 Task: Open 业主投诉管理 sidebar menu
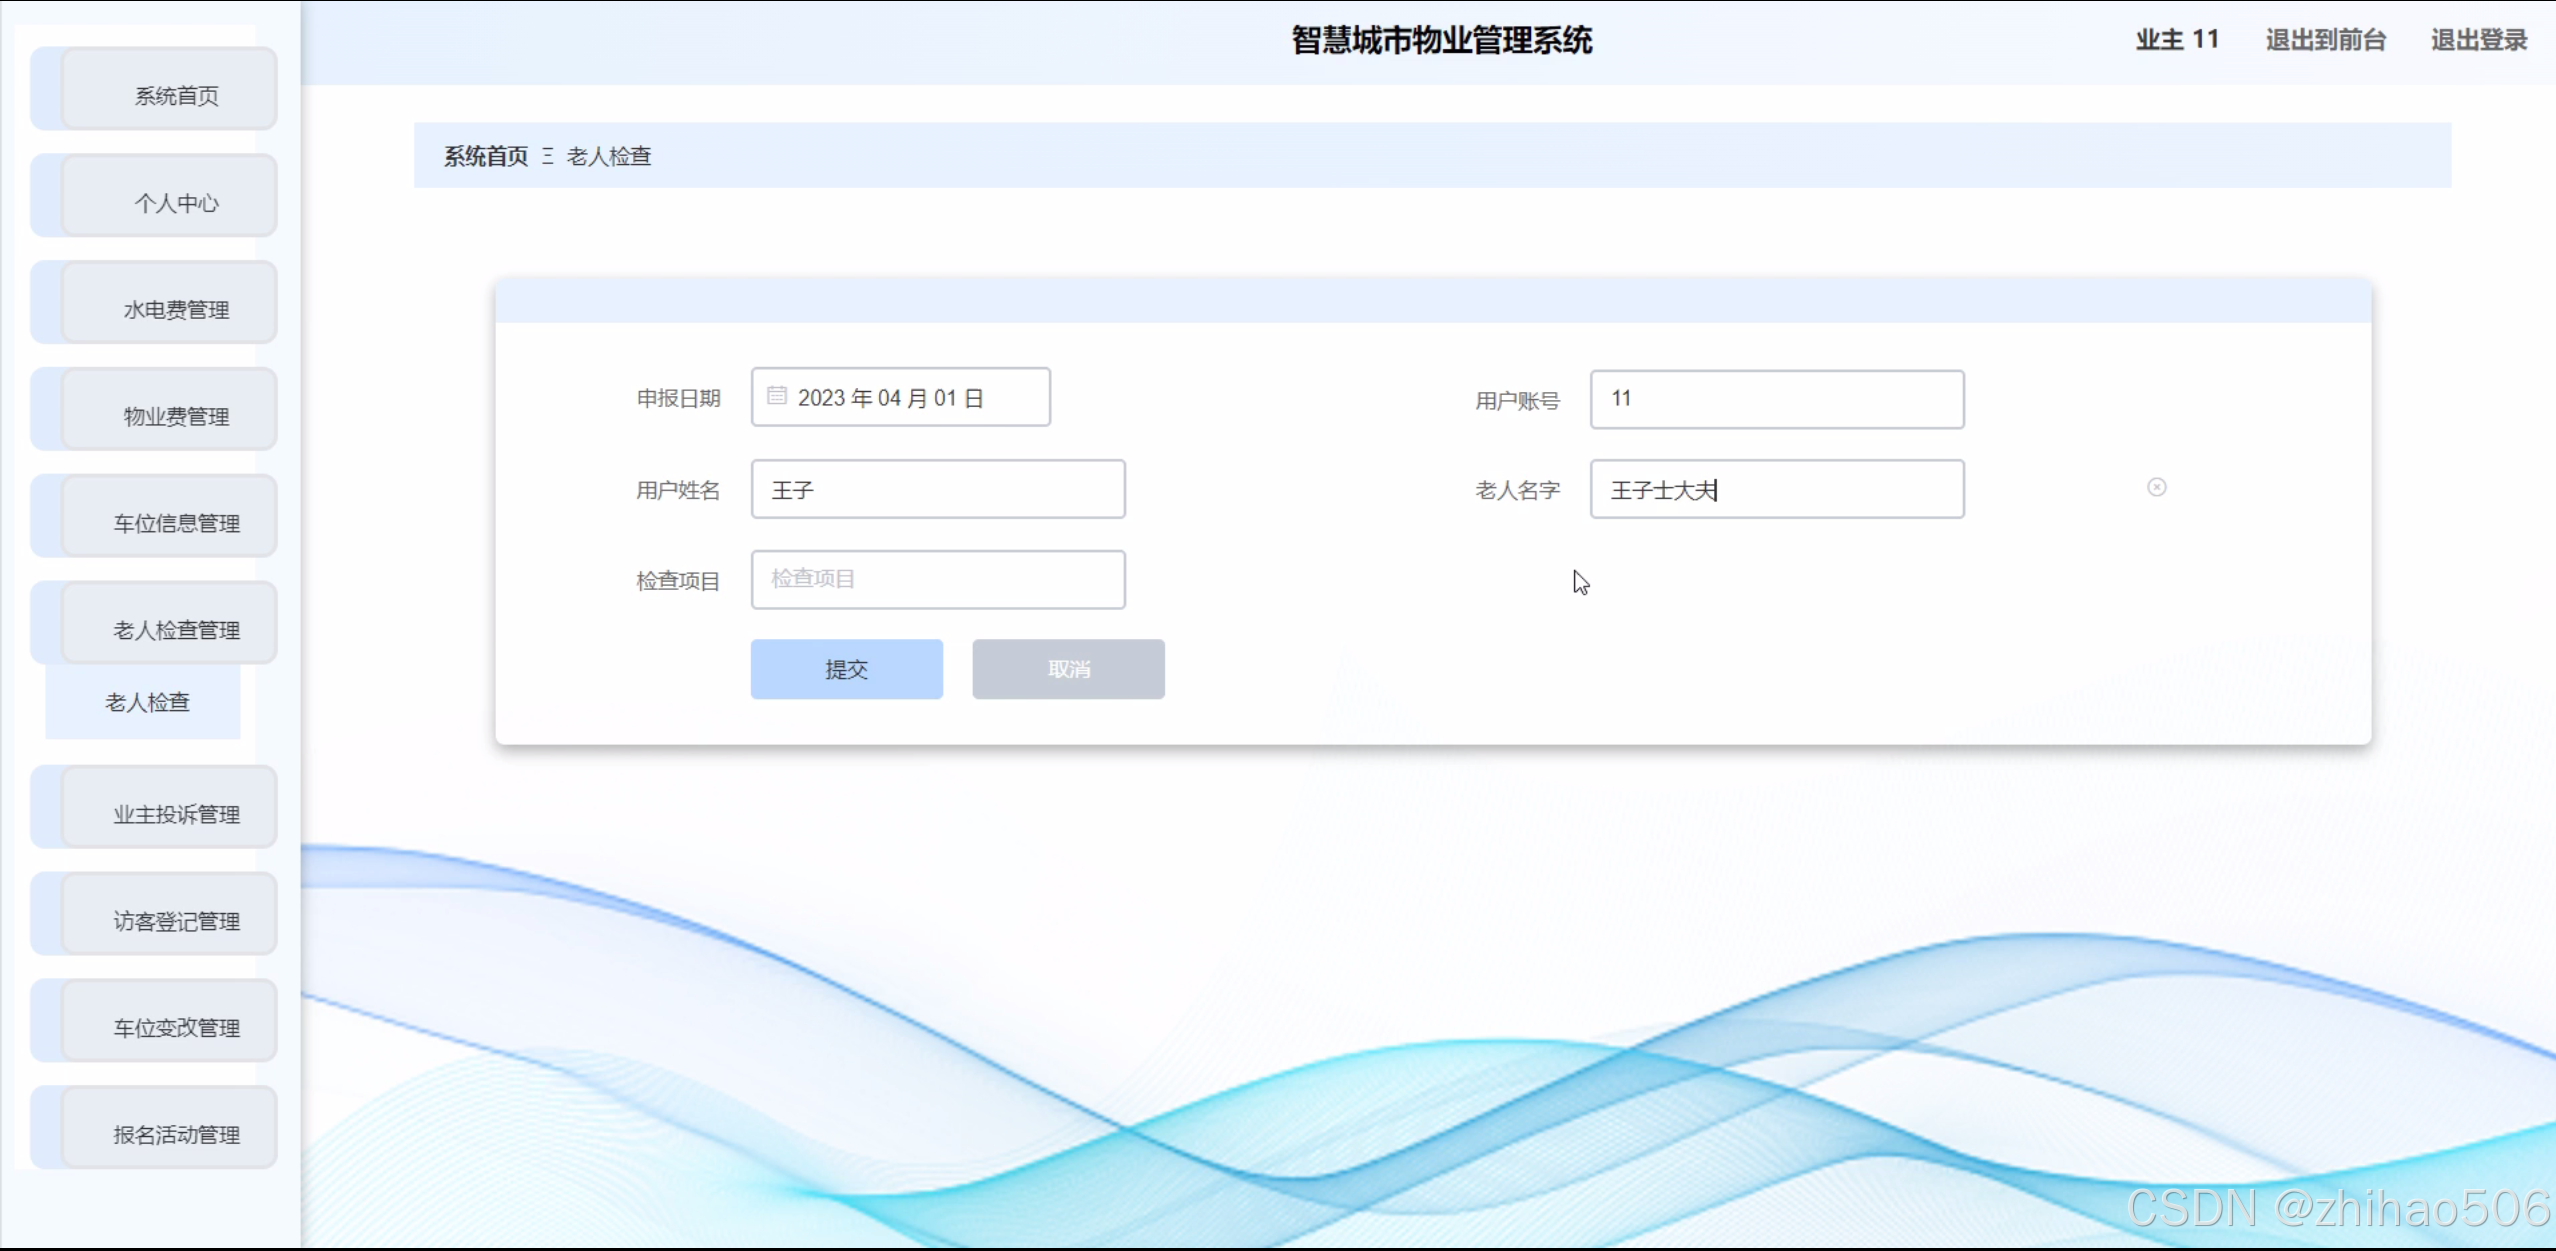[x=176, y=813]
